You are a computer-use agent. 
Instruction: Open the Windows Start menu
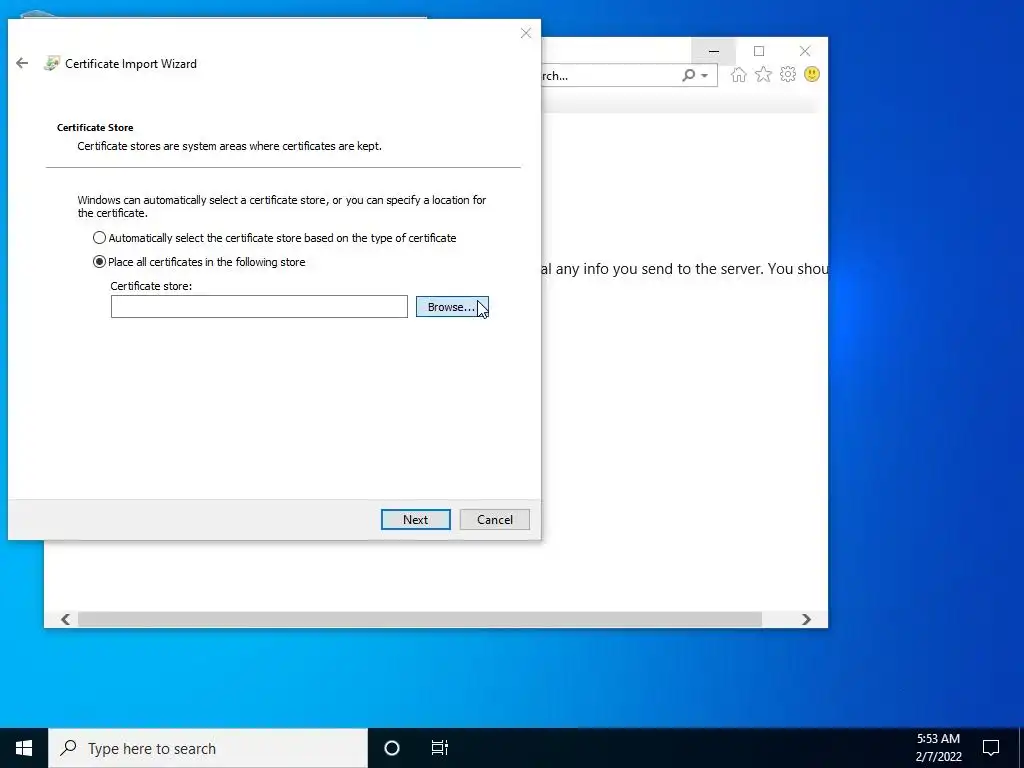coord(24,748)
